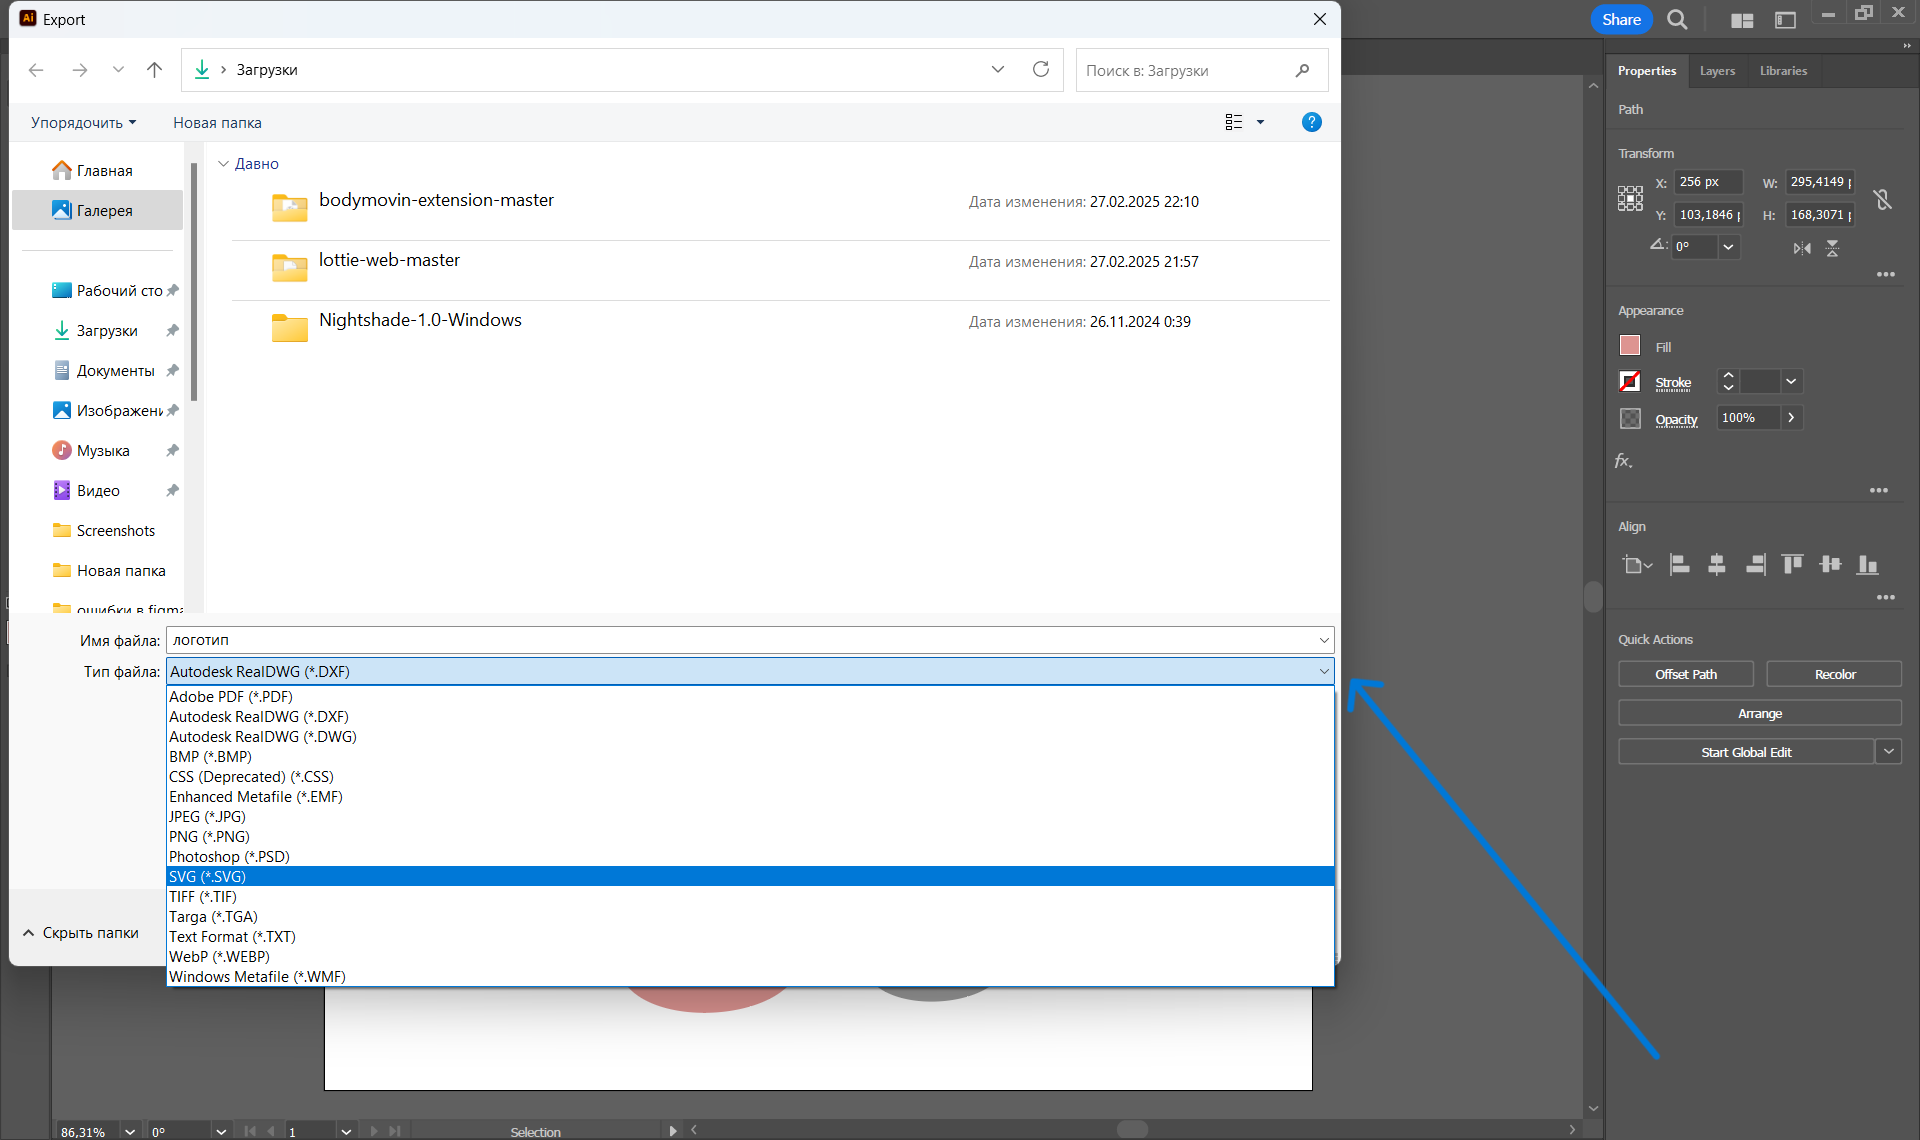Switch to the Layers tab
The height and width of the screenshot is (1140, 1920).
tap(1717, 71)
